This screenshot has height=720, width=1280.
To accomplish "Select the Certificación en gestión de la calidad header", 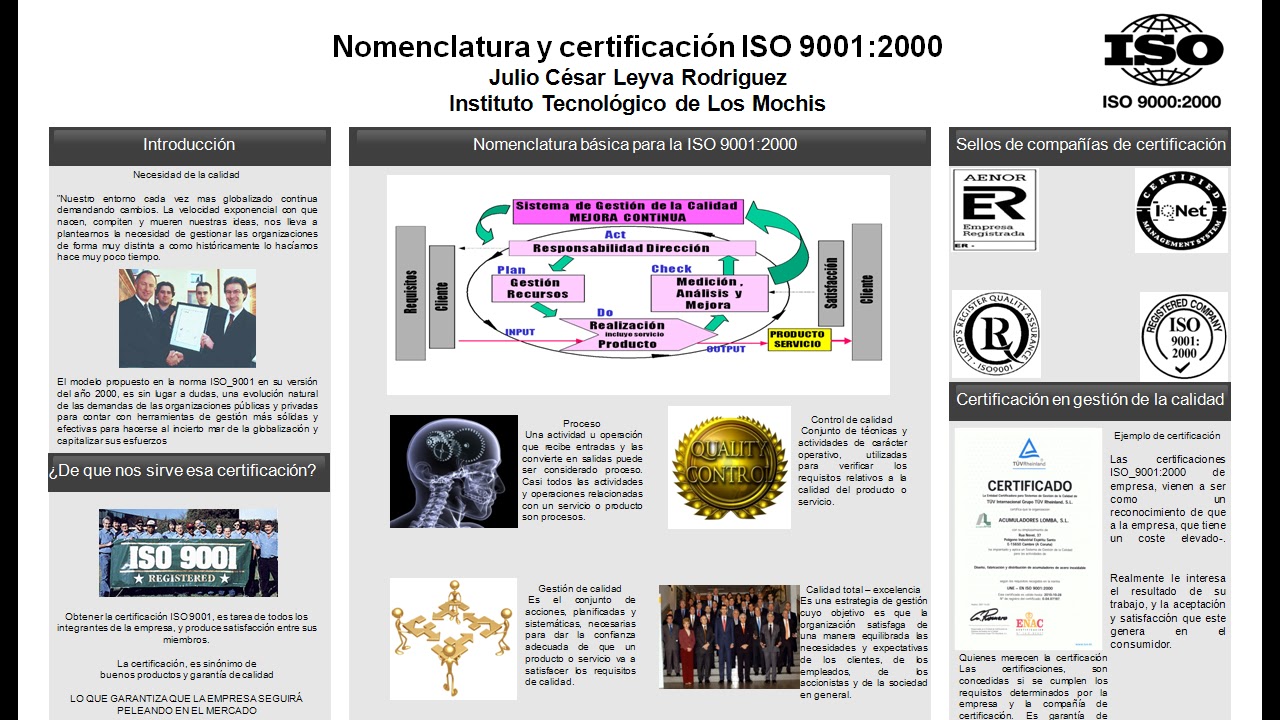I will click(x=1090, y=399).
